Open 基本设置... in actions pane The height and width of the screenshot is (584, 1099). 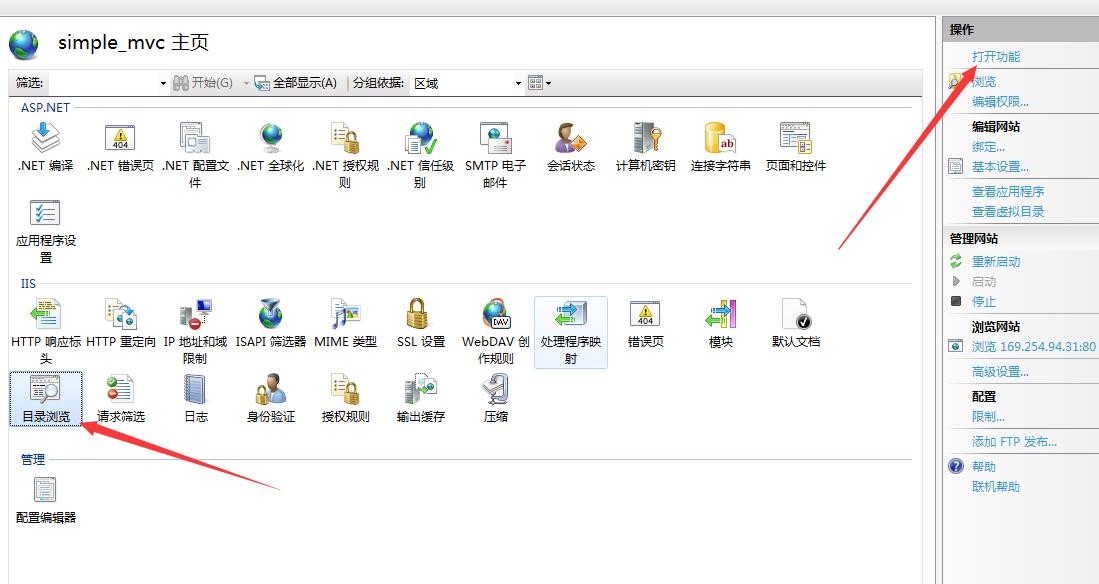1000,167
